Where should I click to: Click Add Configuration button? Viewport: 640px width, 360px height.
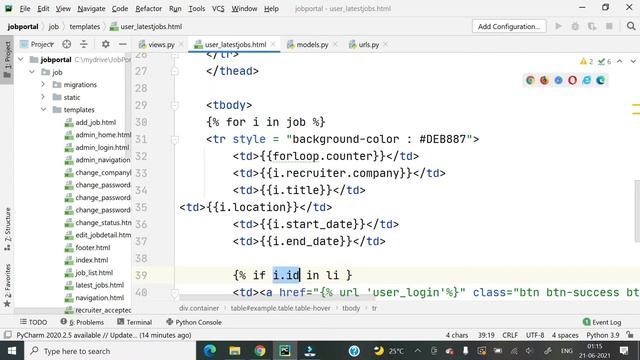[x=509, y=27]
